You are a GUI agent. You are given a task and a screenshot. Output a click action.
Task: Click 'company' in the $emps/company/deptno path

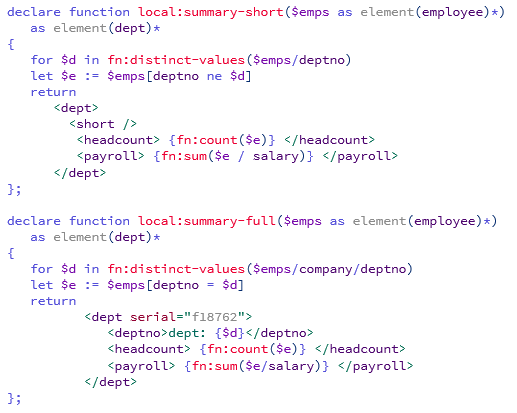325,269
